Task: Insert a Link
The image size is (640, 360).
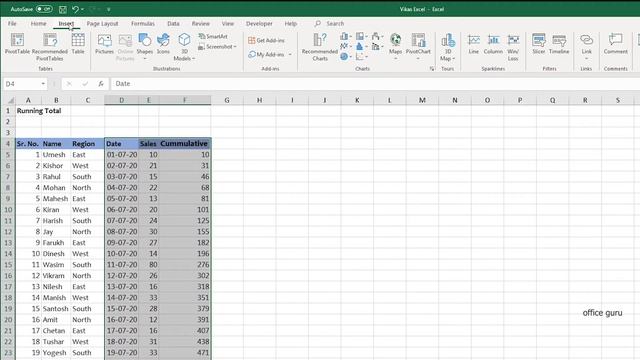Action: (x=587, y=46)
